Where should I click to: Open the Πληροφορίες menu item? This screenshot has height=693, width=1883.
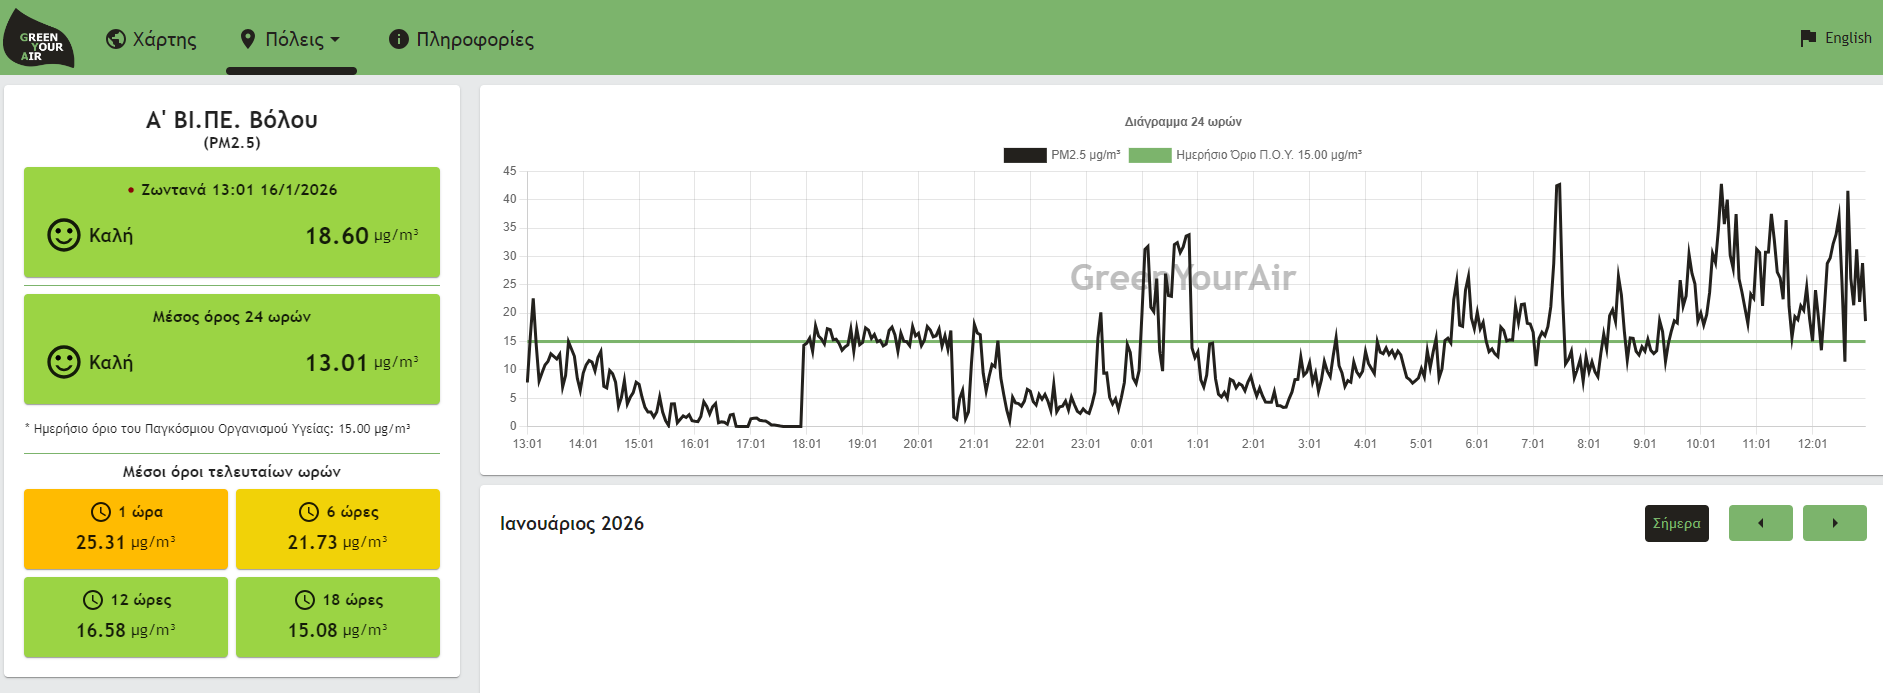(x=474, y=39)
